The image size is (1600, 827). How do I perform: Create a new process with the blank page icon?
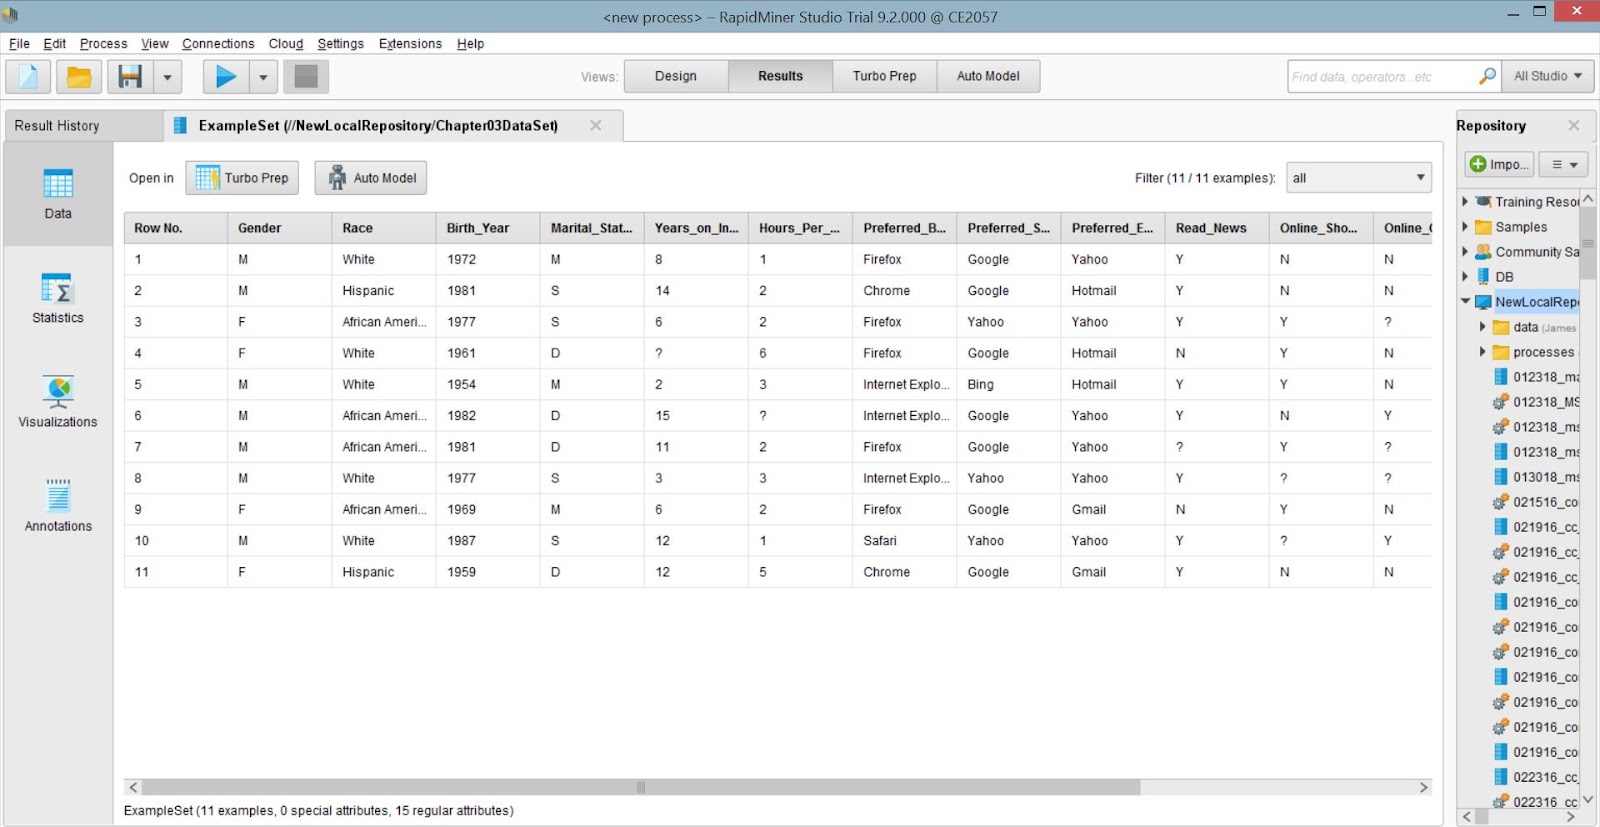tap(28, 77)
